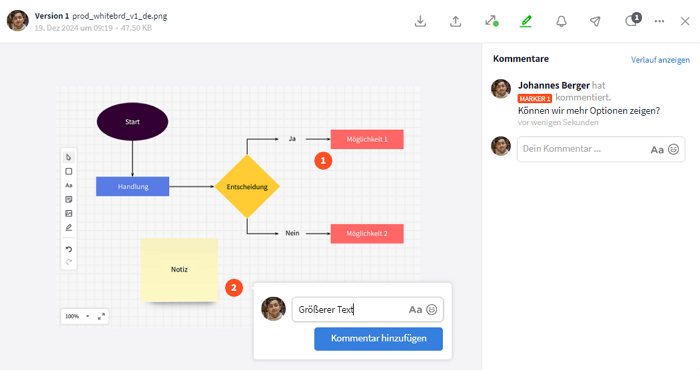
Task: Click the upload new version icon
Action: (x=455, y=21)
